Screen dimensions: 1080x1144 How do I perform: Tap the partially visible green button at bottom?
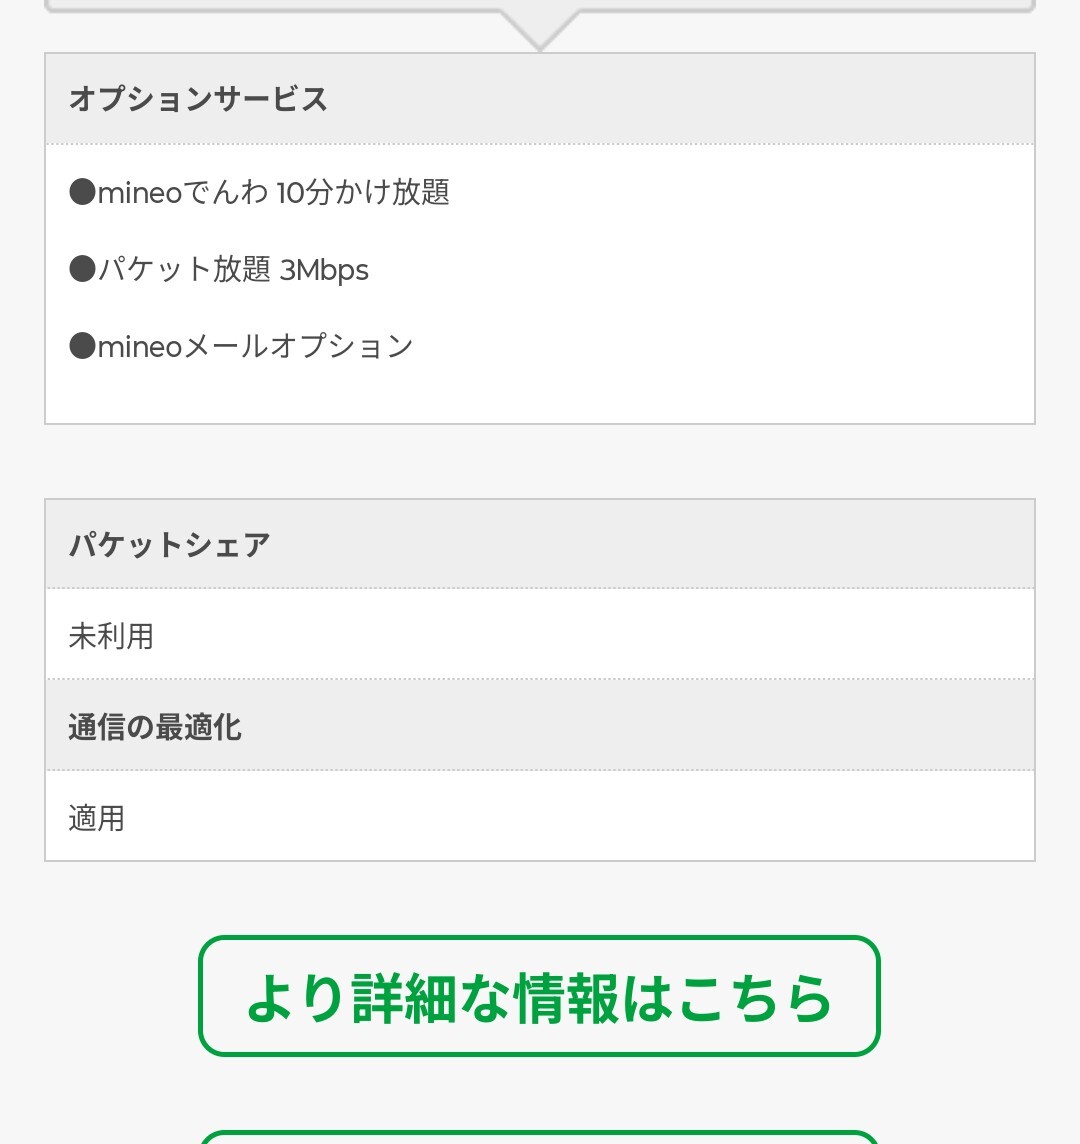(539, 1137)
